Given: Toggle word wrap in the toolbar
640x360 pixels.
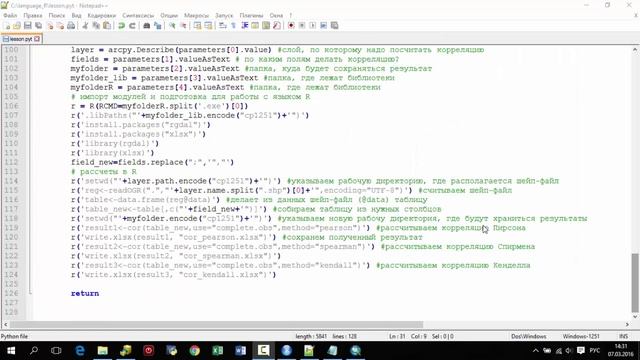Looking at the screenshot, I should (x=223, y=26).
